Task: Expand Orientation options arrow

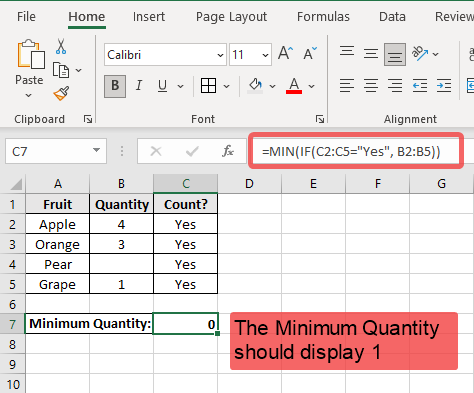Action: tap(436, 54)
